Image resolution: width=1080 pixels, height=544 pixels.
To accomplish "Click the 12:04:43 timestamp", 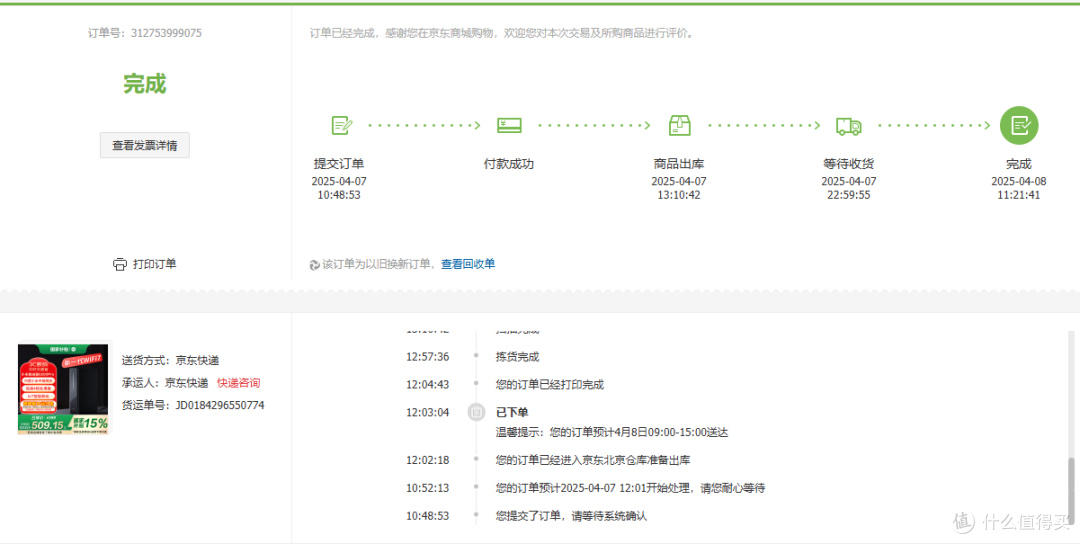I will click(x=427, y=384).
